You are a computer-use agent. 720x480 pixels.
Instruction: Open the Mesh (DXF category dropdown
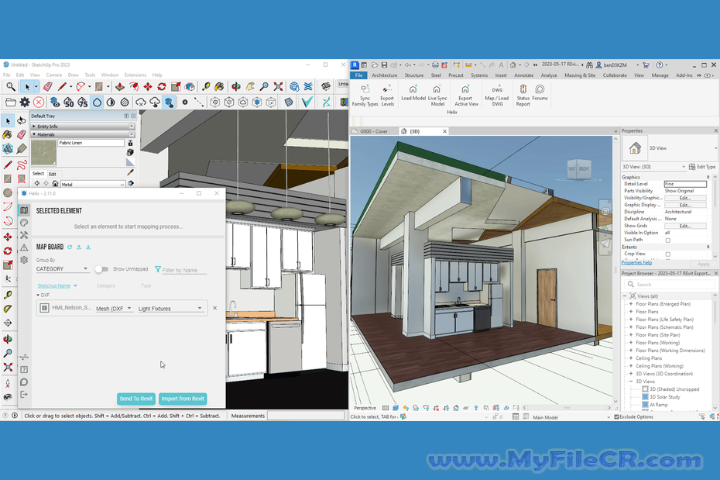point(113,308)
